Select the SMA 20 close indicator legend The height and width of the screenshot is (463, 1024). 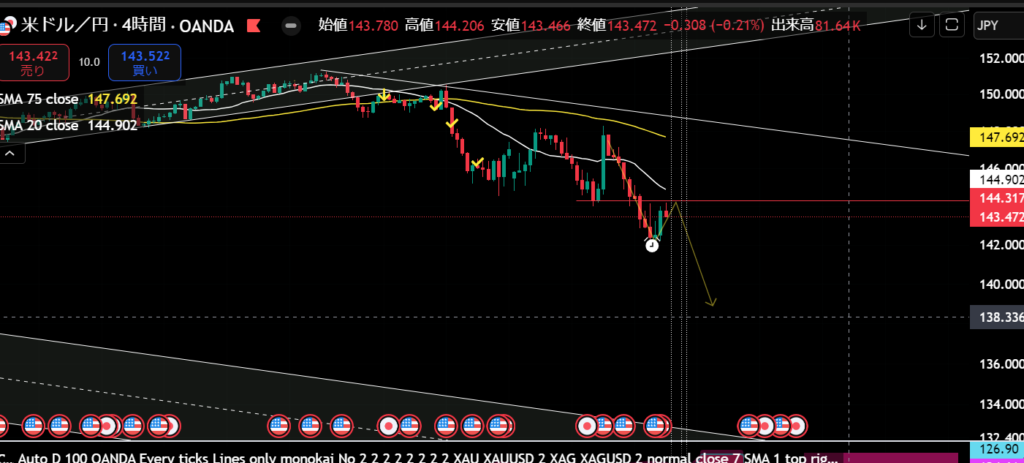40,126
